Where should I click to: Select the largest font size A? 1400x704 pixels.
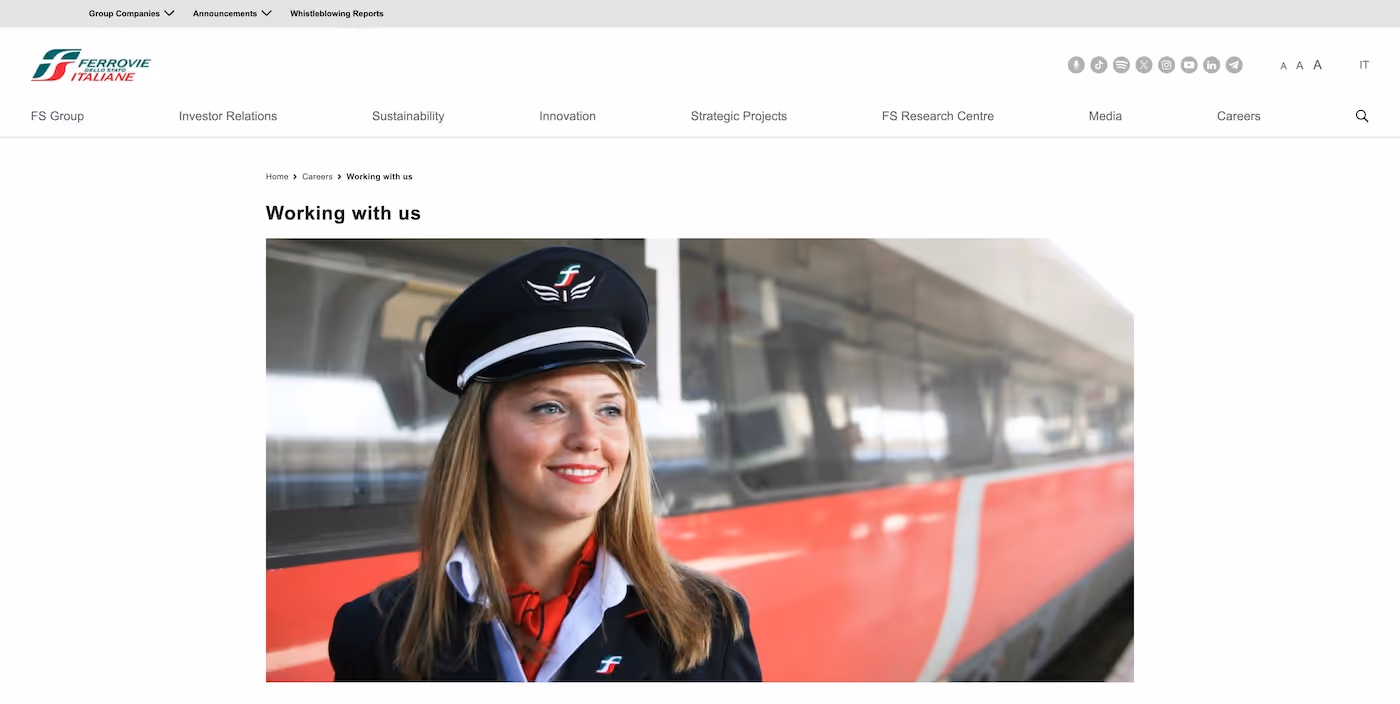[x=1317, y=64]
